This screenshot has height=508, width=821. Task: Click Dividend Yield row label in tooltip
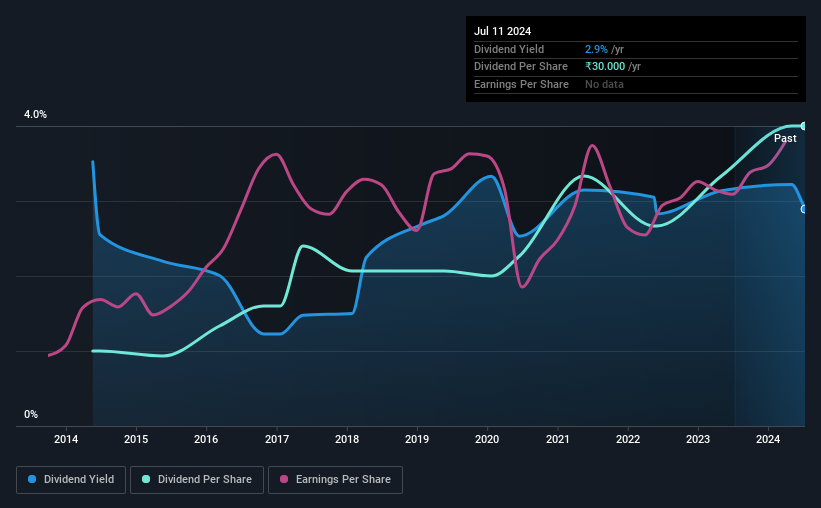pyautogui.click(x=509, y=49)
